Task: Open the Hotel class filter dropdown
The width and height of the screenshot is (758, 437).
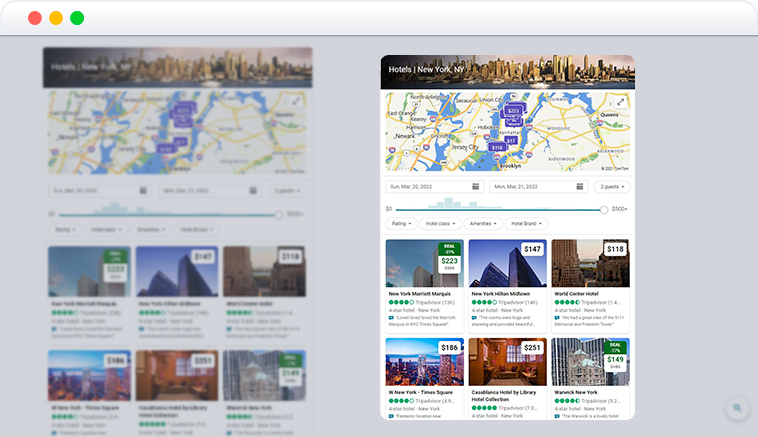Action: coord(440,224)
